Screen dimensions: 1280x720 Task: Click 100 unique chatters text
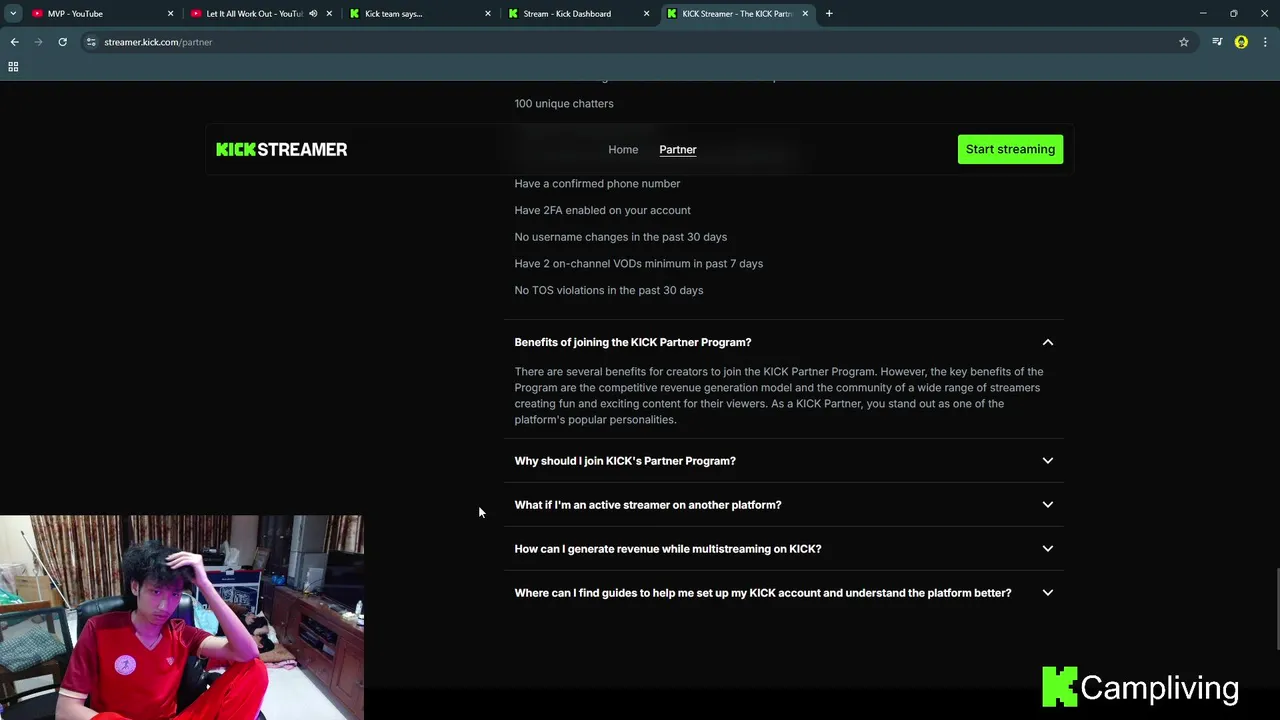564,103
